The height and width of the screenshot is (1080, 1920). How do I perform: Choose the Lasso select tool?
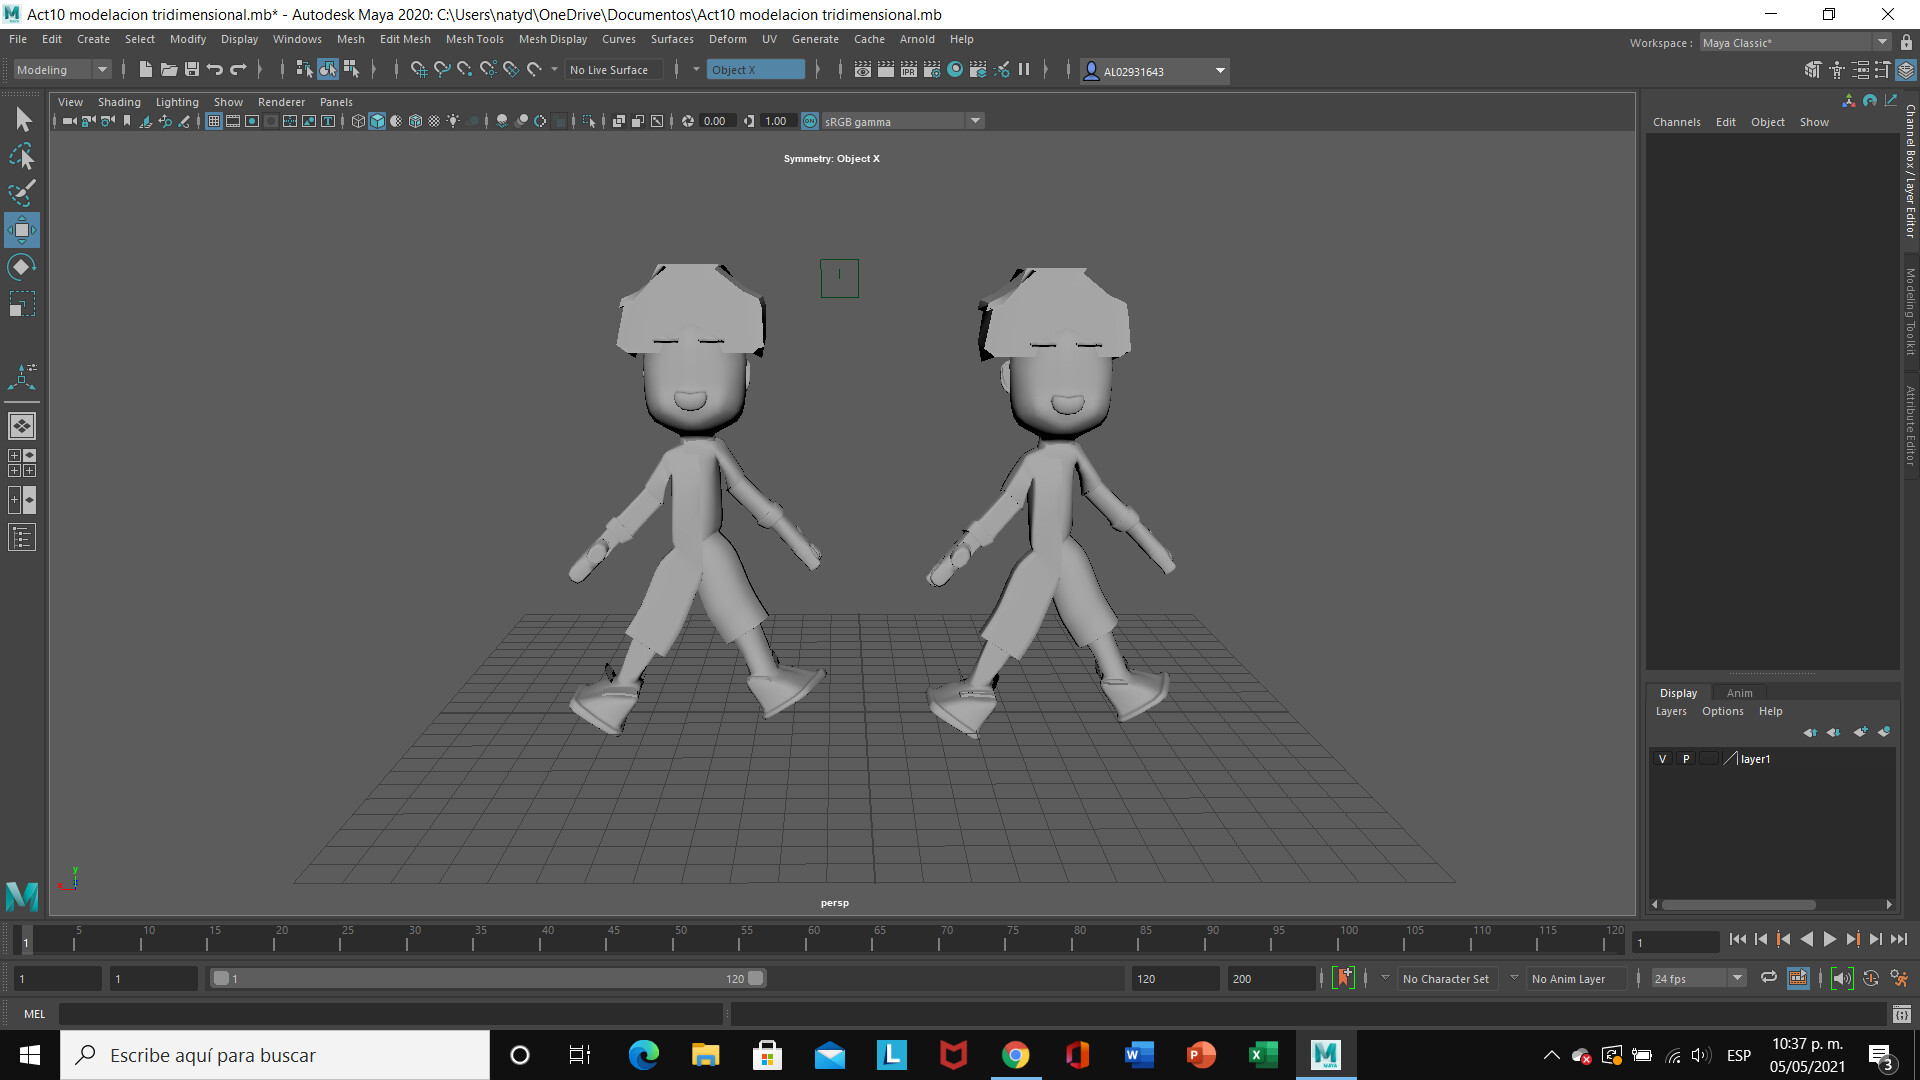pos(22,157)
